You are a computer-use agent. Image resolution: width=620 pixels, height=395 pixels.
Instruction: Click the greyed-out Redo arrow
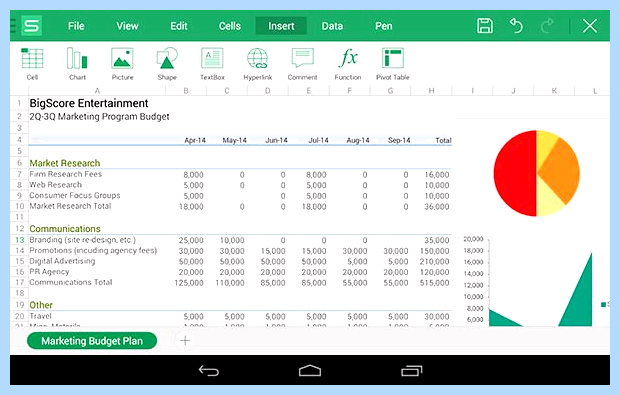pyautogui.click(x=548, y=26)
